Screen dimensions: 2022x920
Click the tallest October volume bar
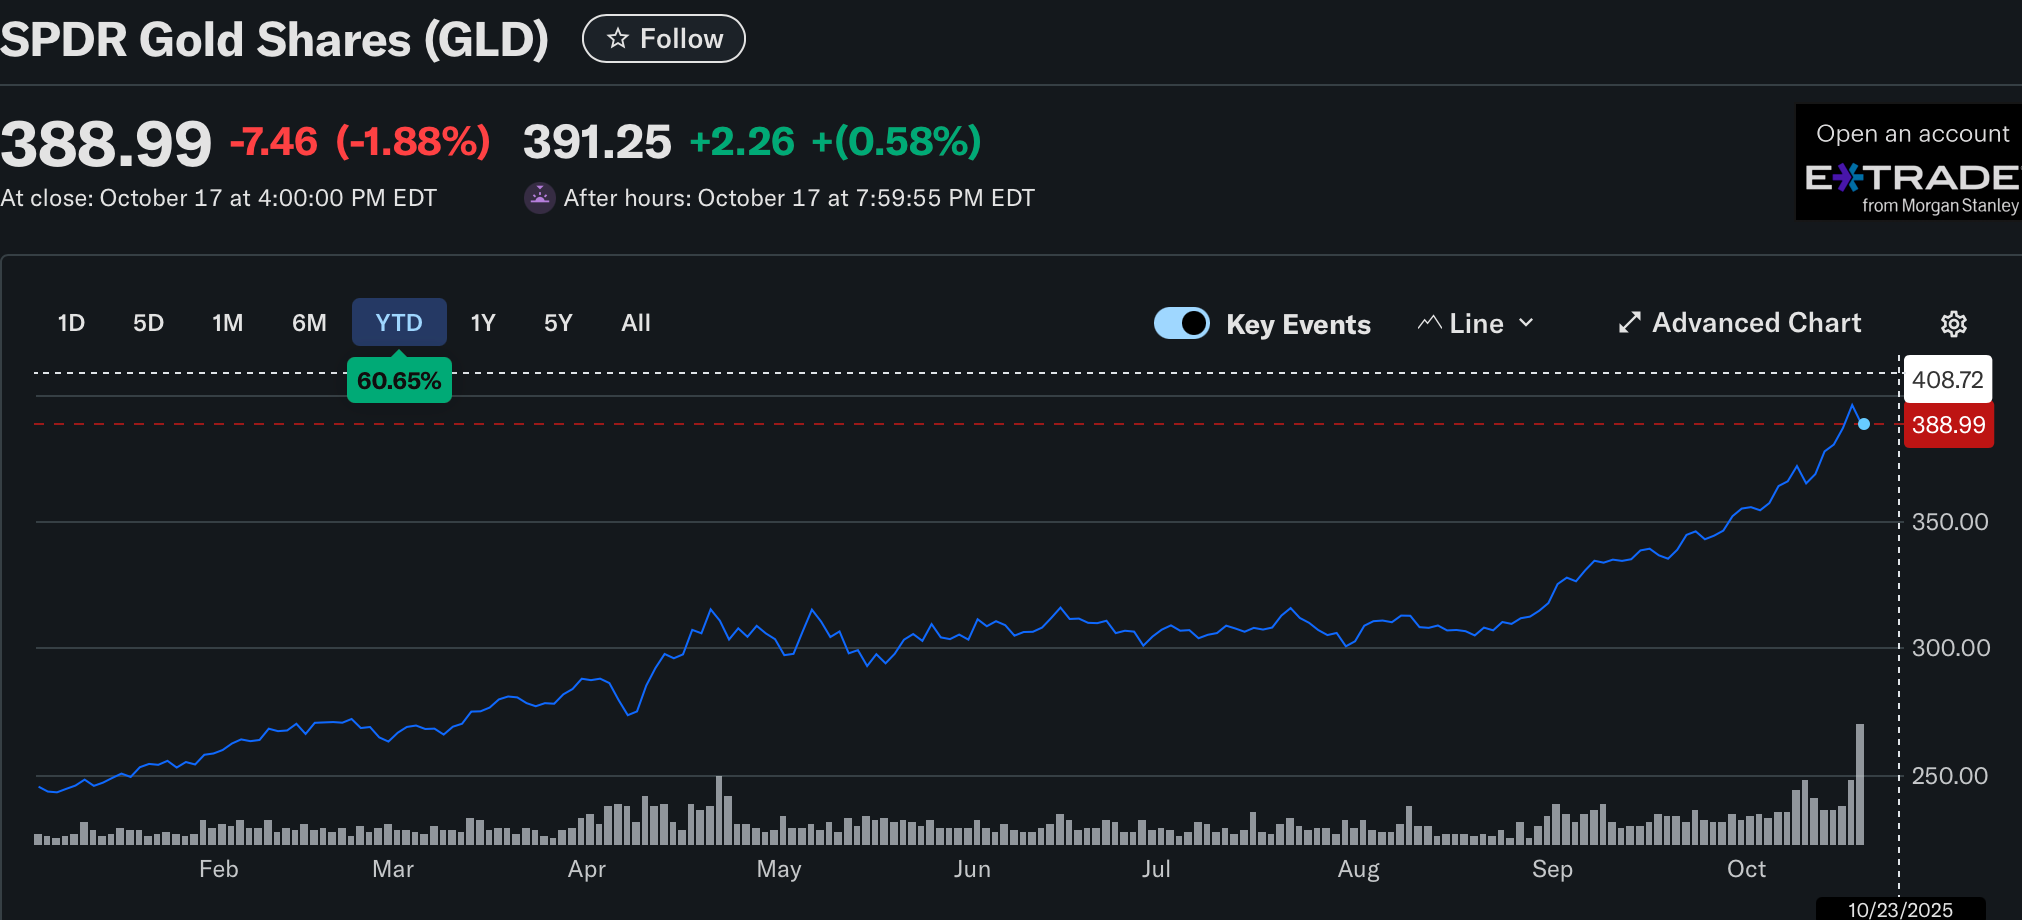(1860, 784)
